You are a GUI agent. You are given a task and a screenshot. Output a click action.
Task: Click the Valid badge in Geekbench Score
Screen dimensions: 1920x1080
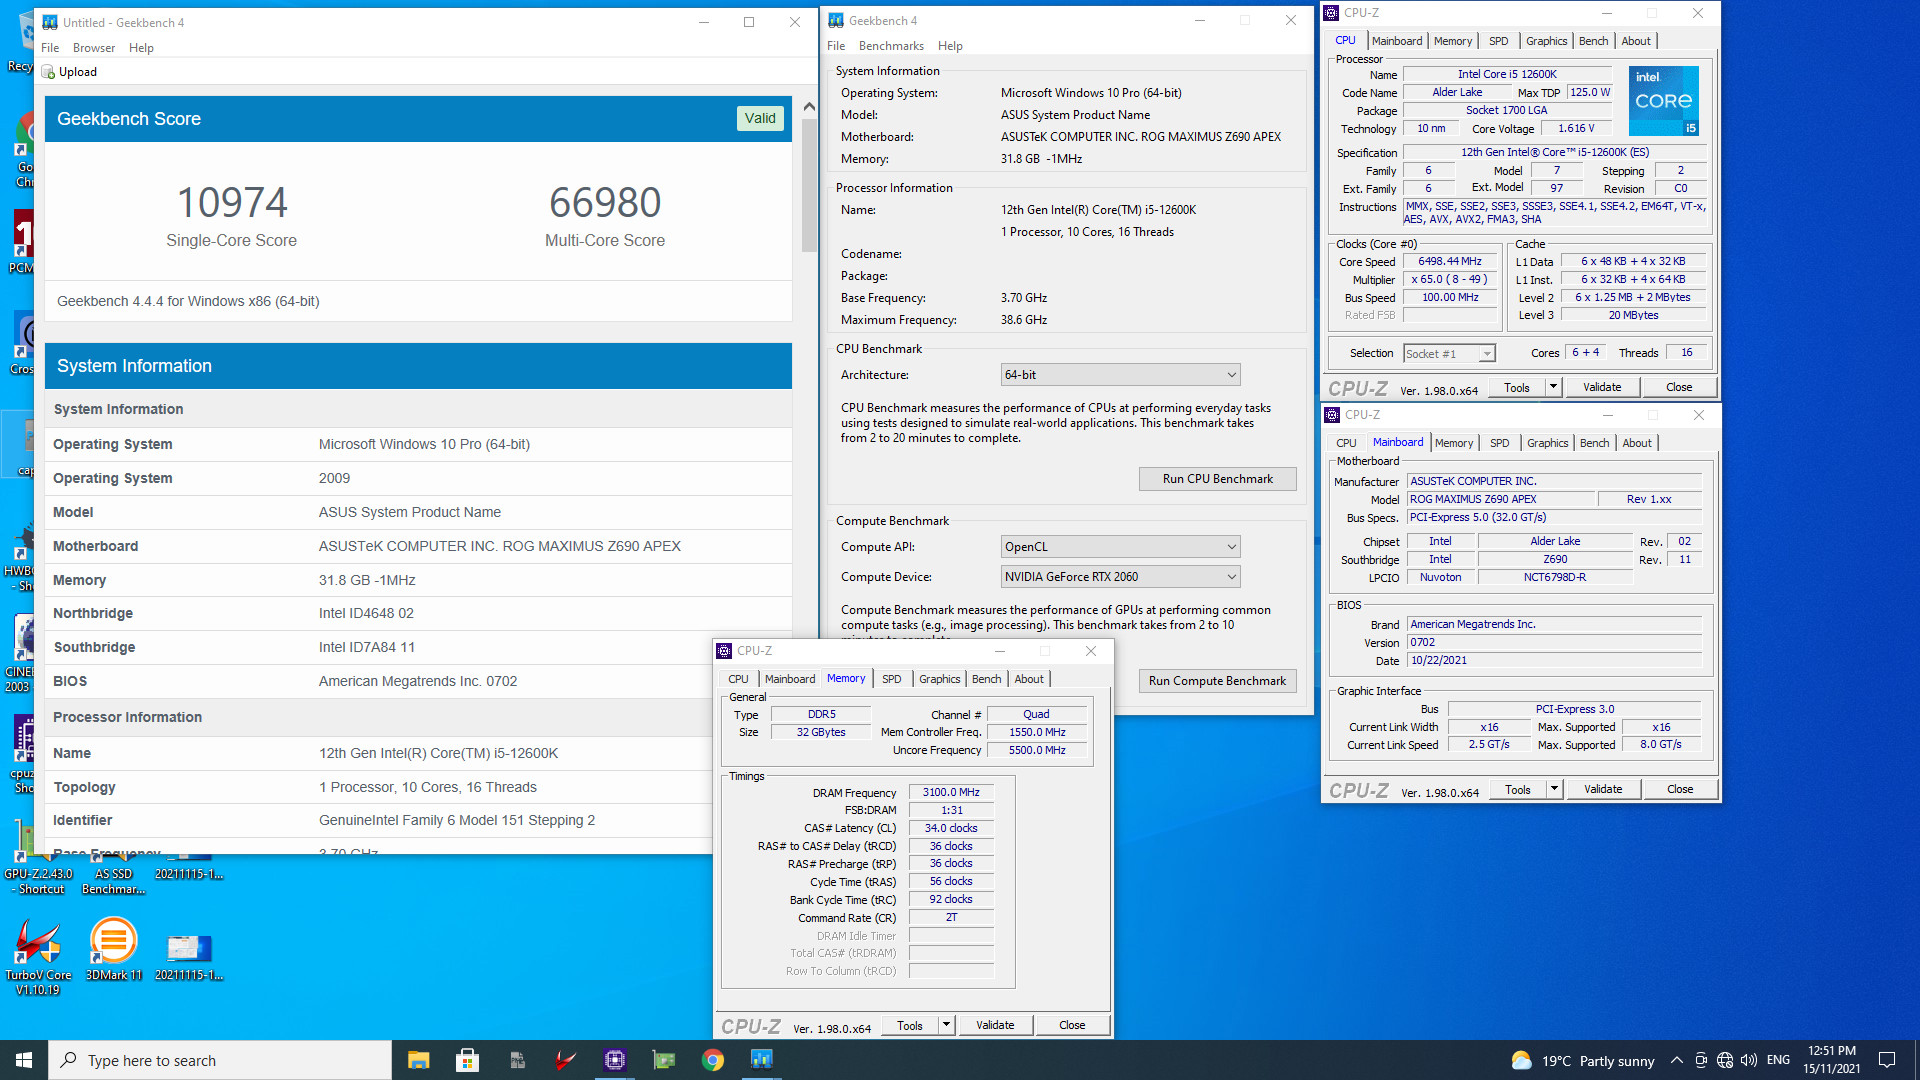pyautogui.click(x=760, y=118)
